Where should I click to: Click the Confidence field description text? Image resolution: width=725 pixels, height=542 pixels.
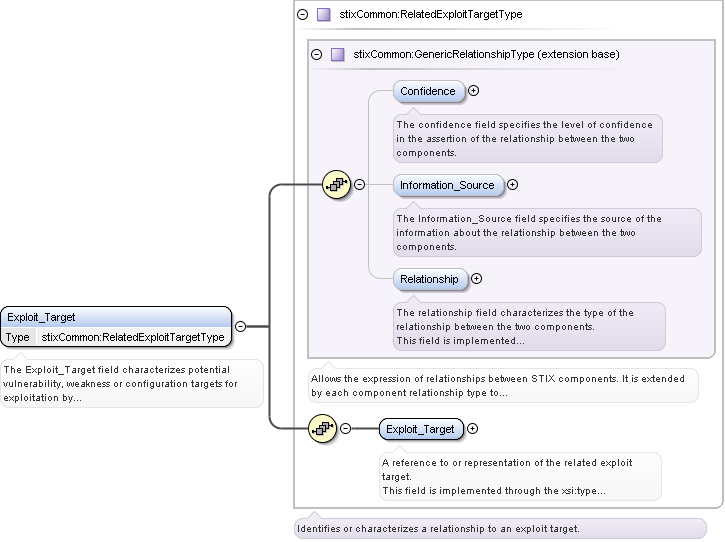coord(526,139)
